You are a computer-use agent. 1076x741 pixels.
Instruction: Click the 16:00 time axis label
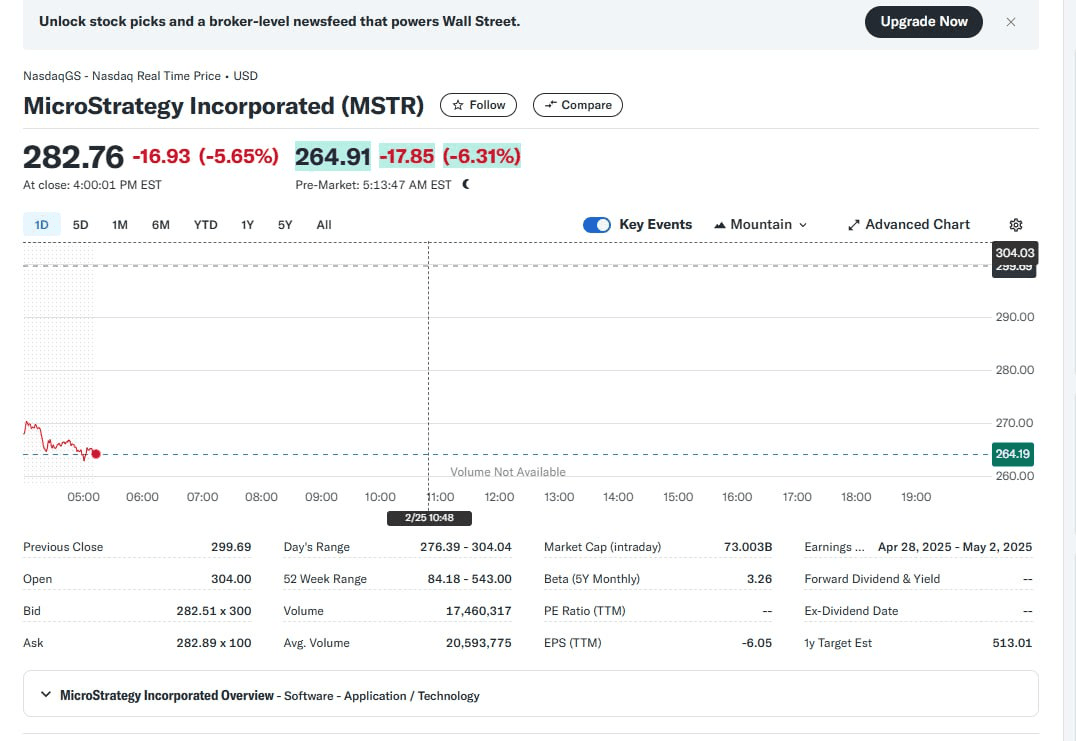[737, 497]
